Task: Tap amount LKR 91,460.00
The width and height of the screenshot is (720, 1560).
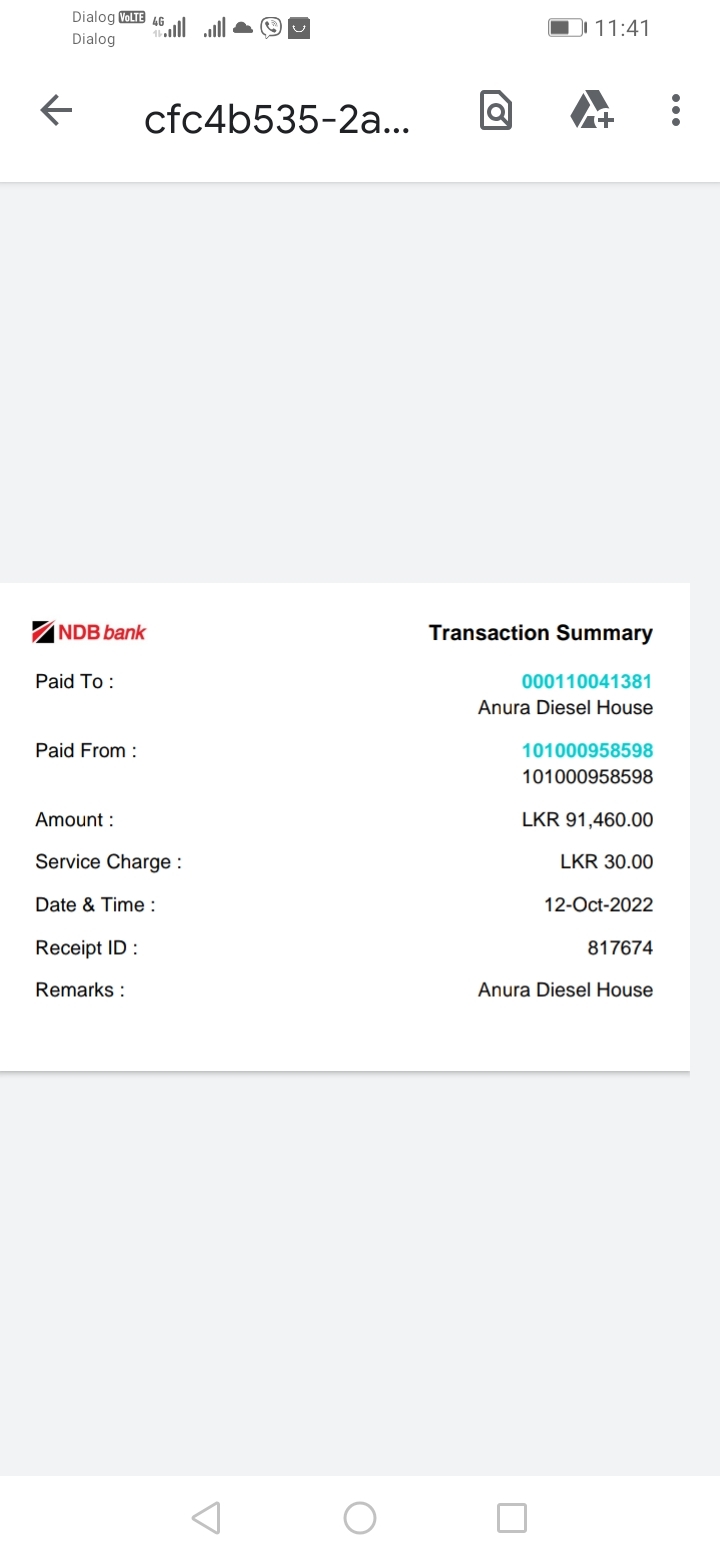Action: [587, 820]
